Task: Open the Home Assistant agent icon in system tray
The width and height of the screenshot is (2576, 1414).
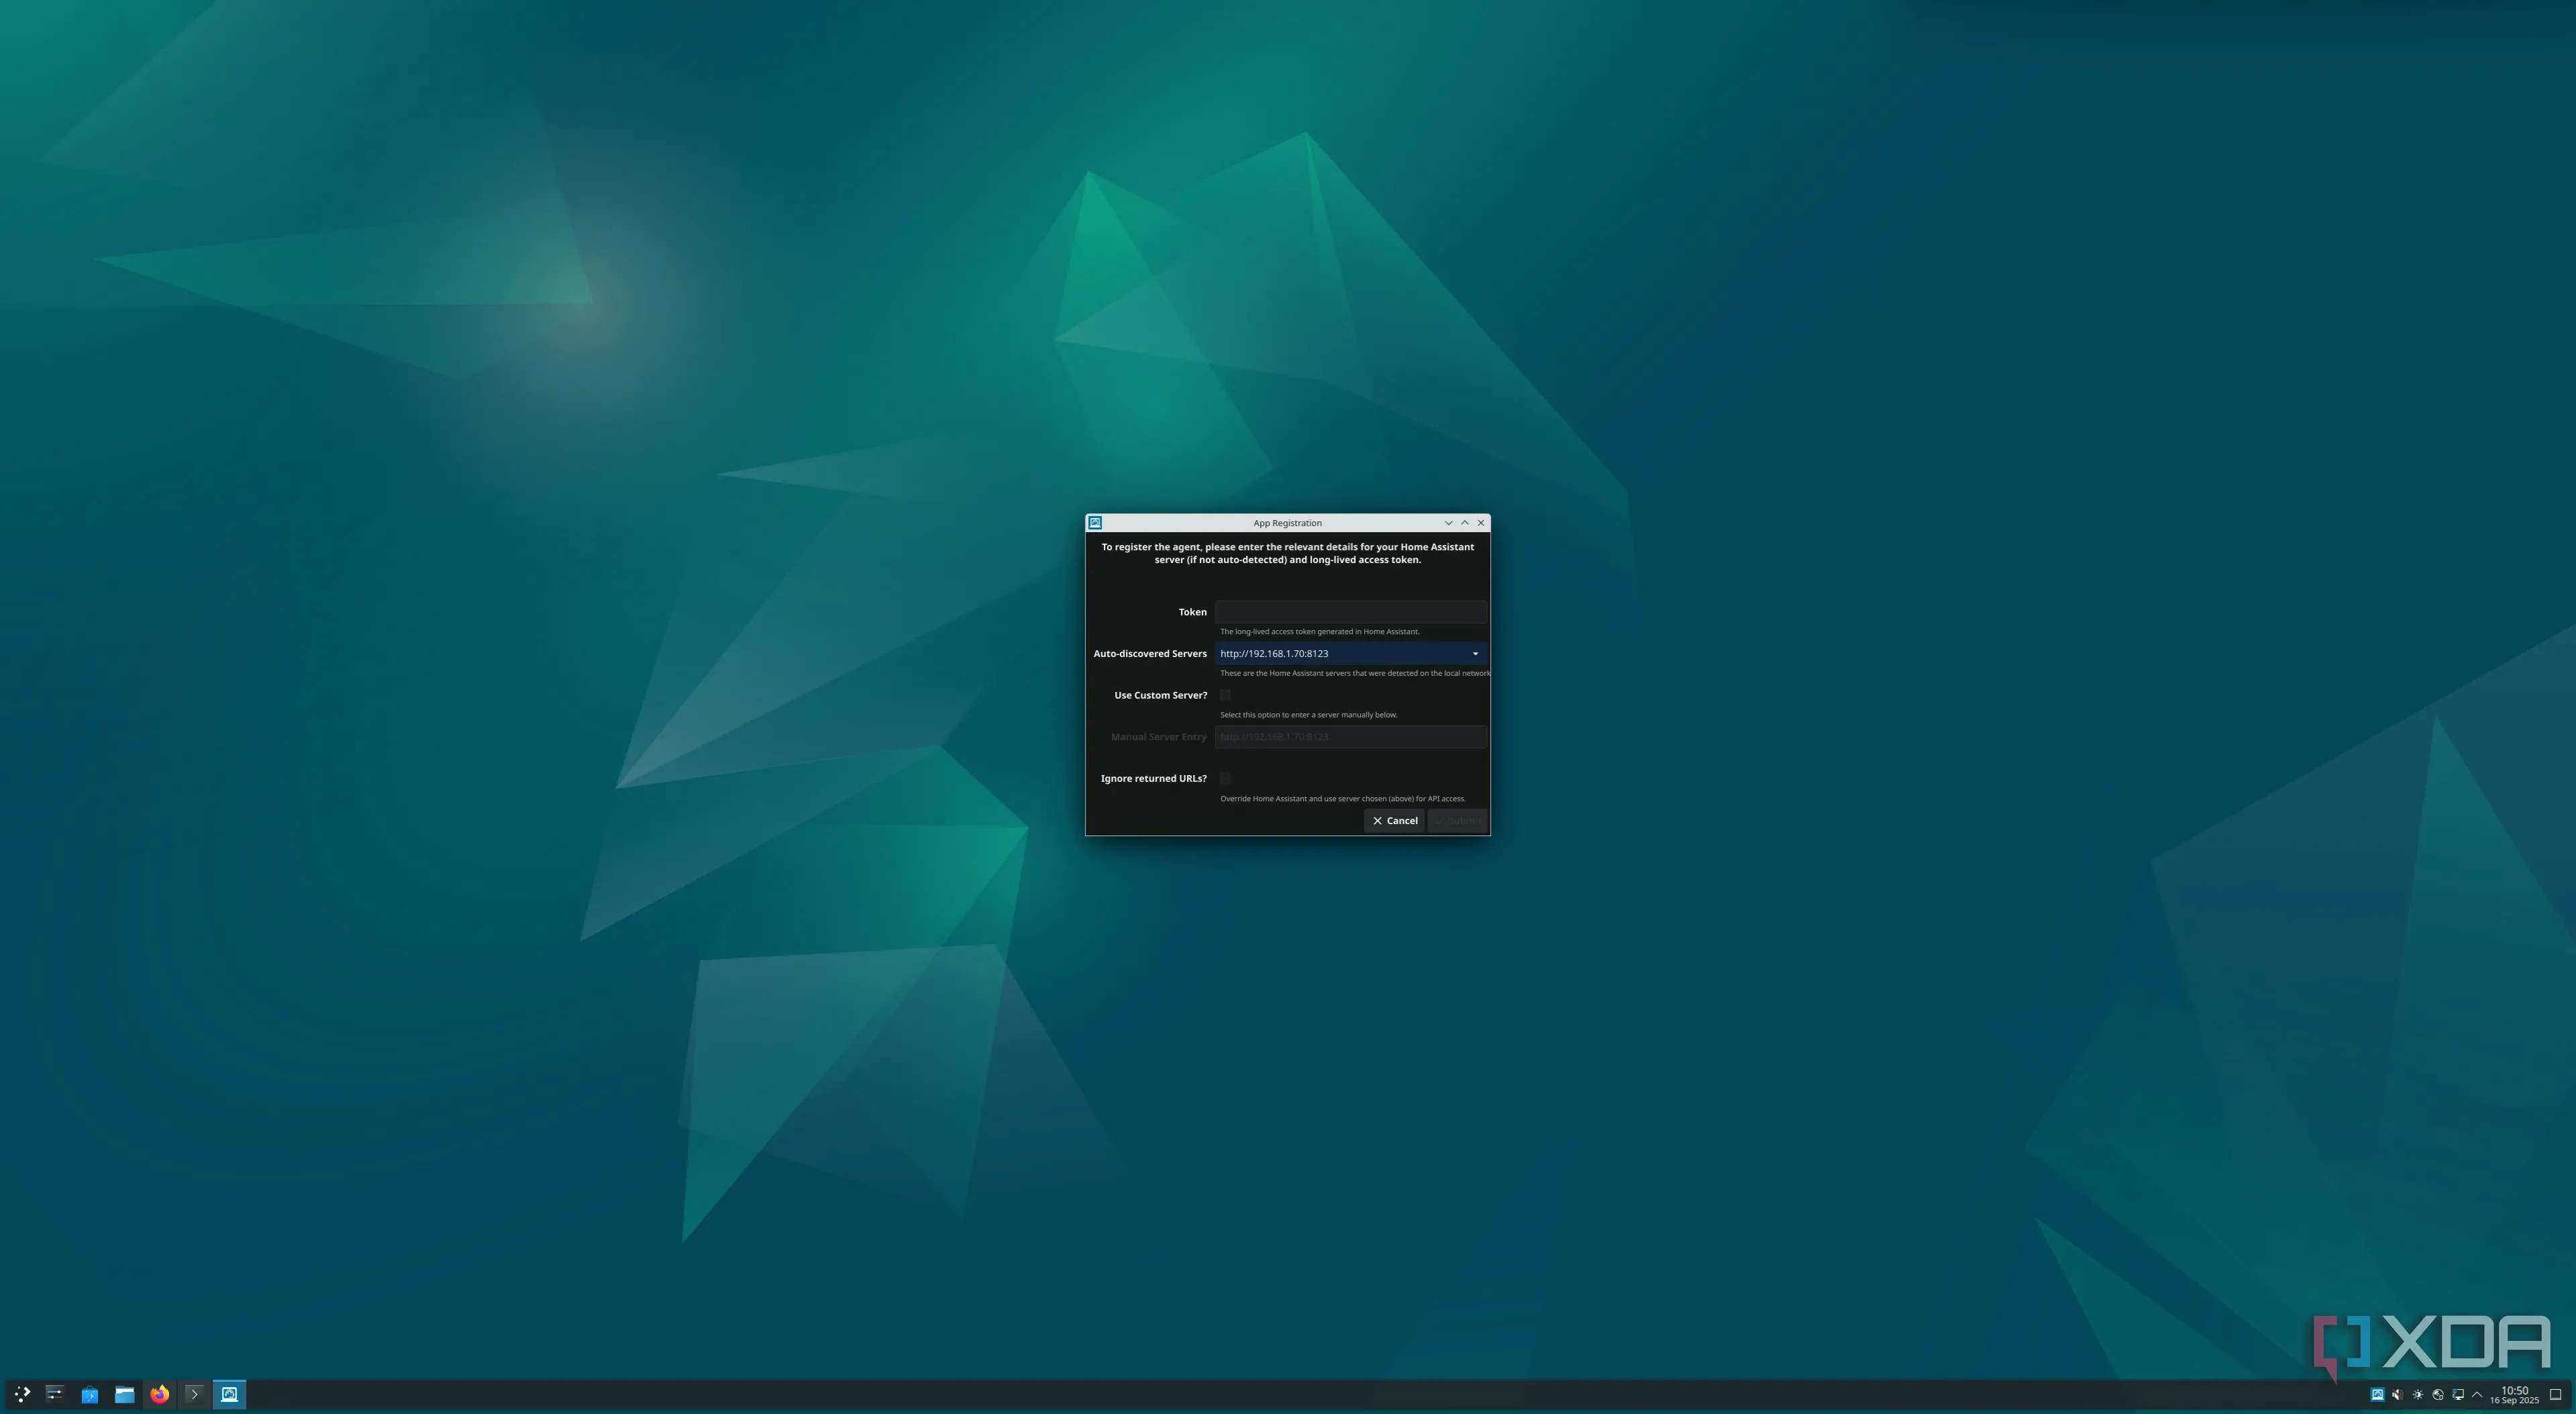Action: [x=2378, y=1394]
